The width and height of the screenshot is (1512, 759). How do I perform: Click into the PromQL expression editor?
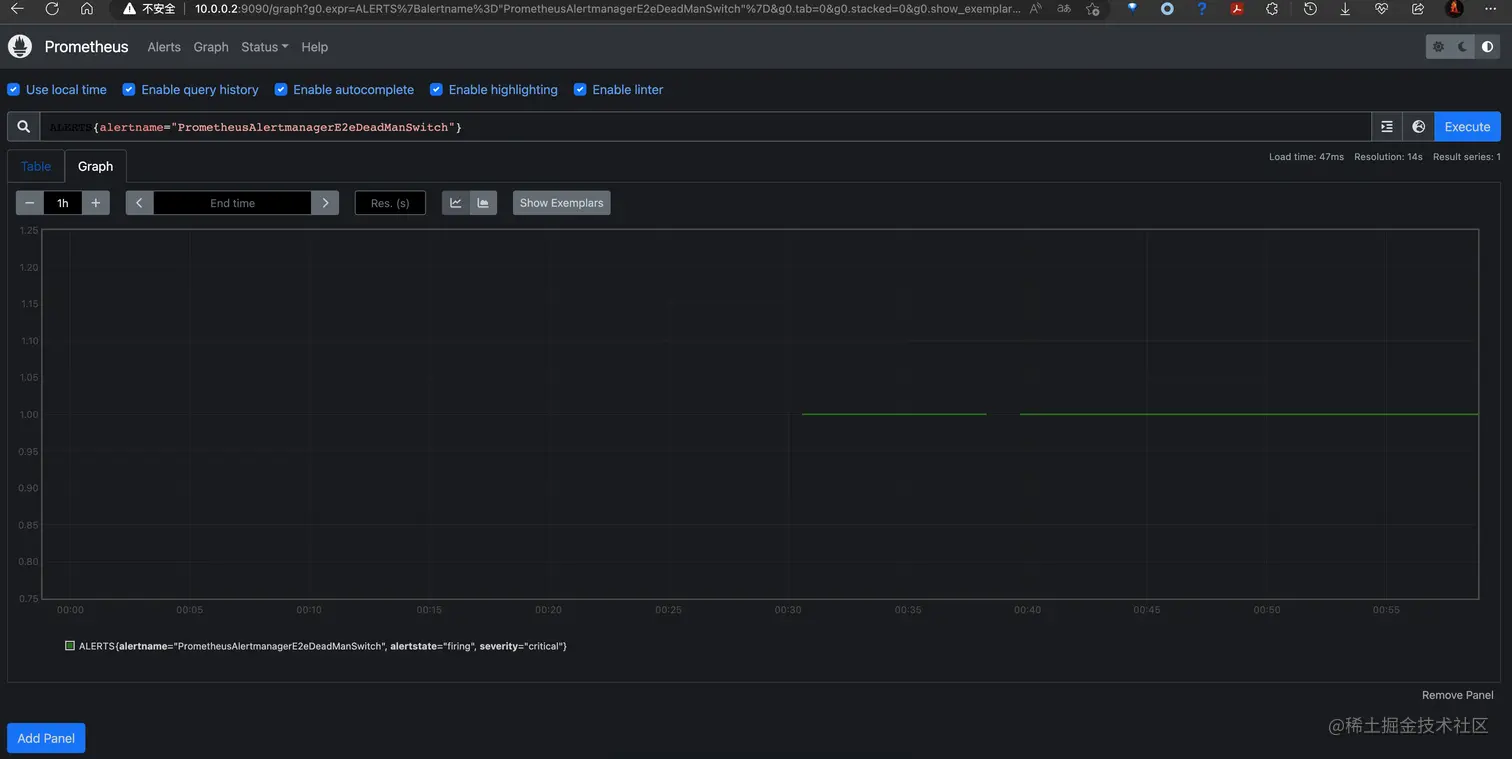point(705,127)
